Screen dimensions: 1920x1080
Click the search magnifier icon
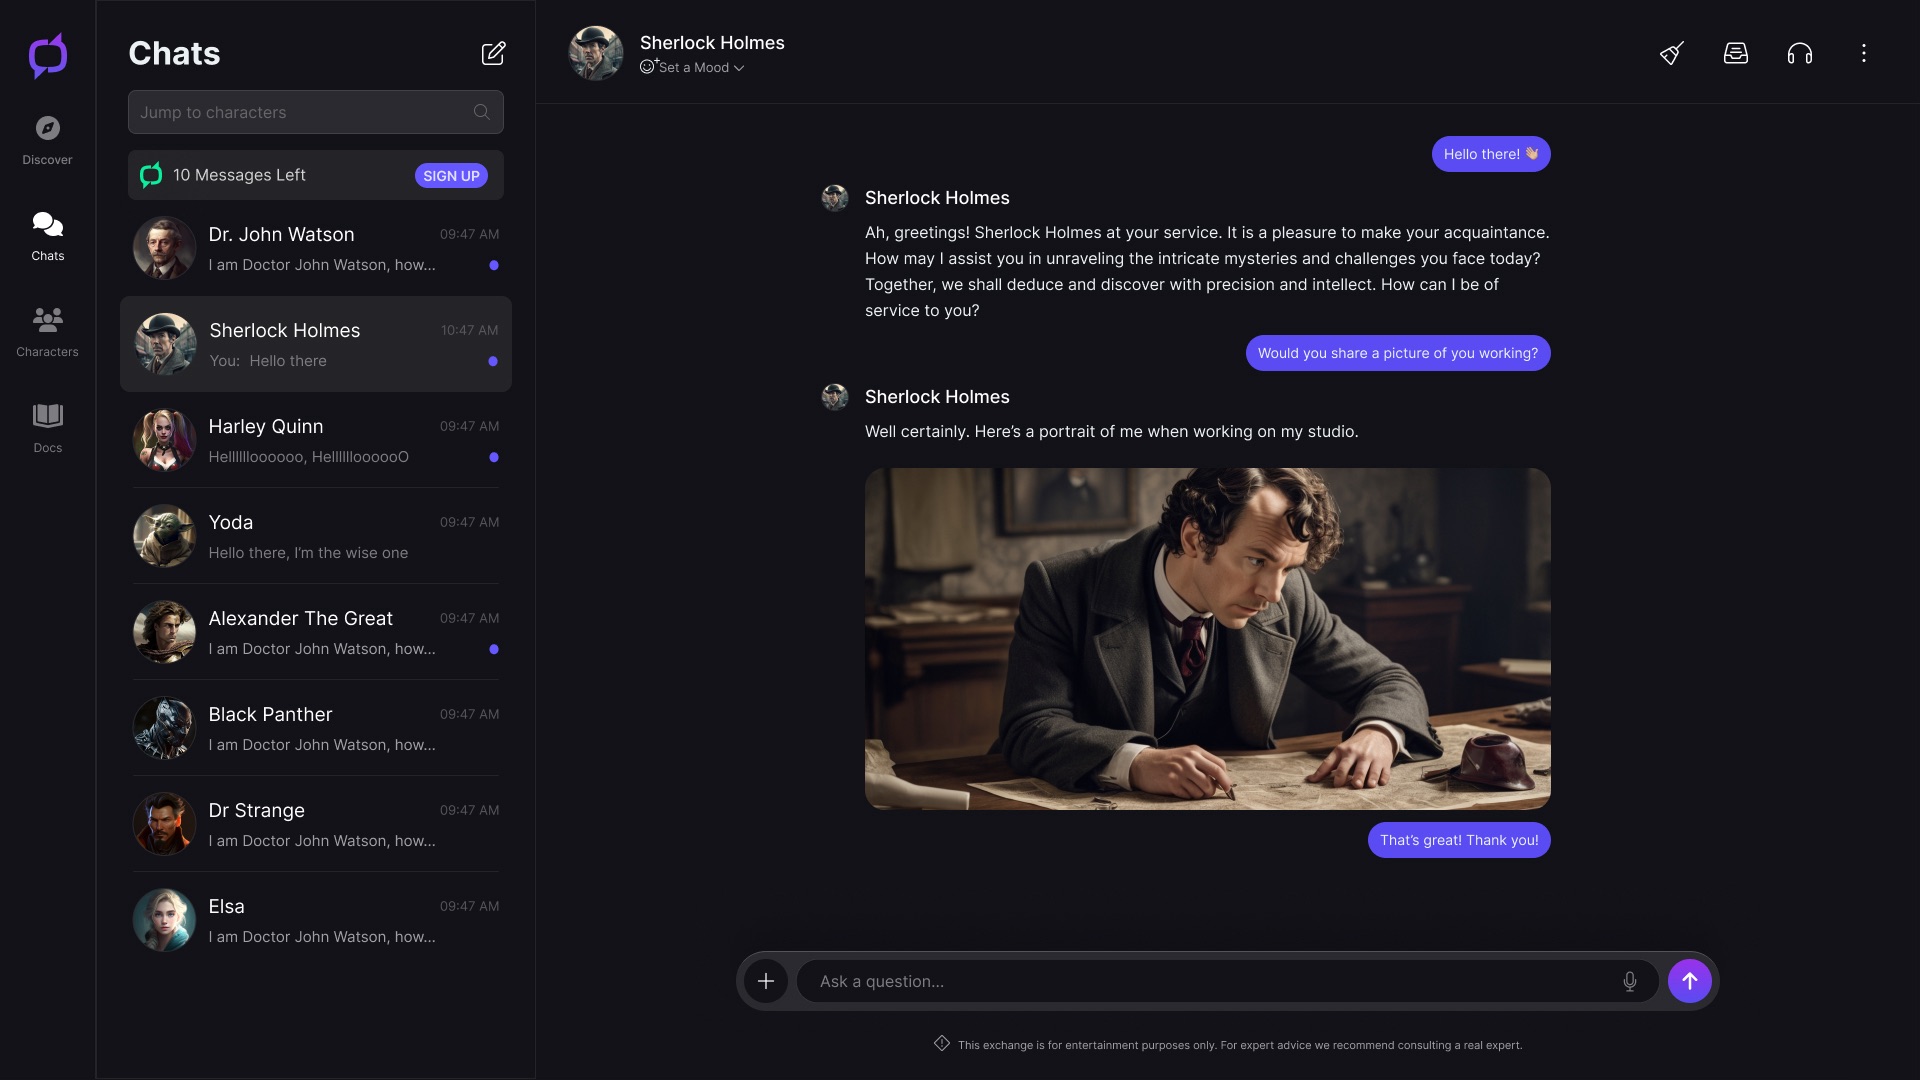point(482,112)
